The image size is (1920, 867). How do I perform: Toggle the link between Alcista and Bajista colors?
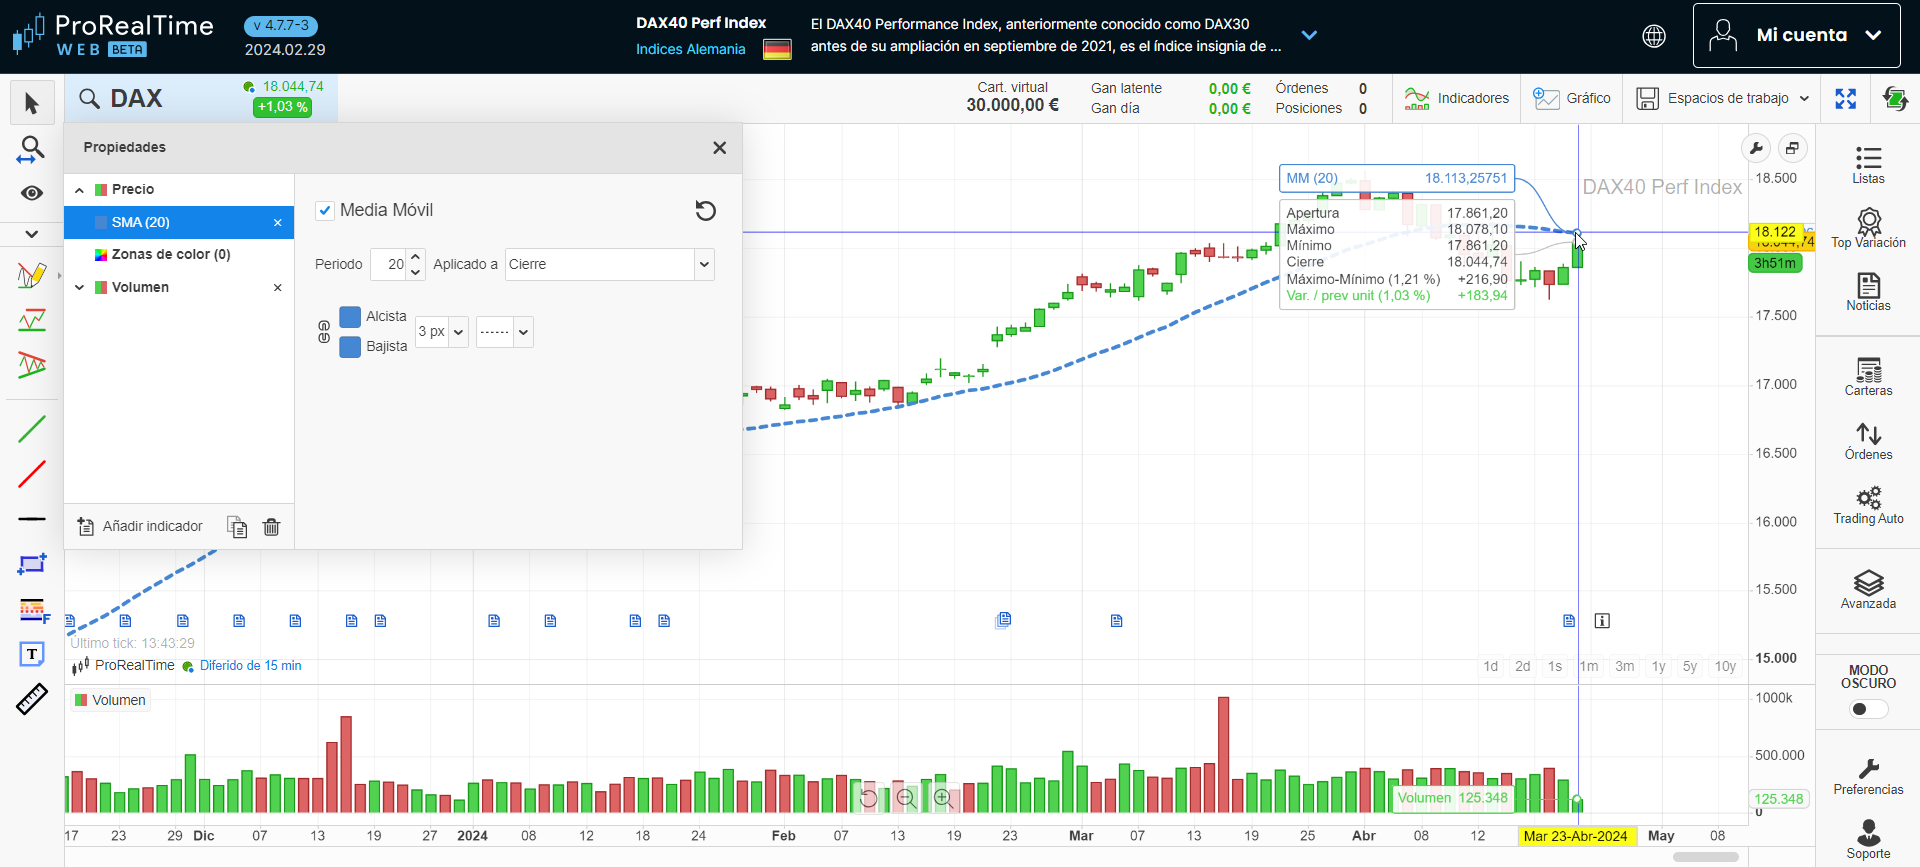tap(324, 332)
